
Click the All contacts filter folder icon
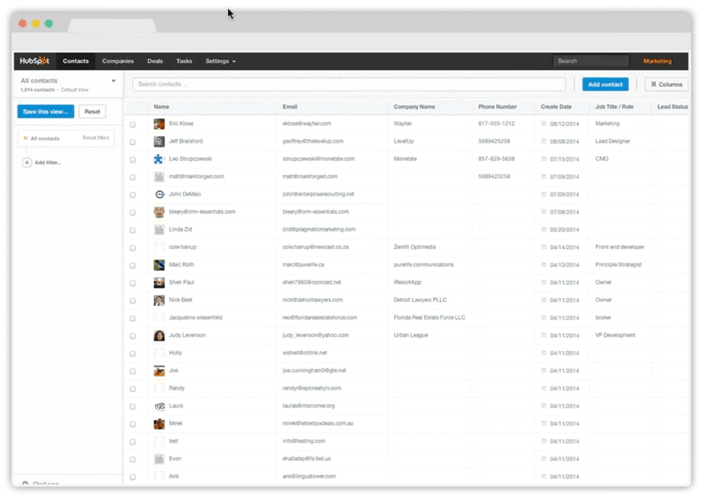coord(25,138)
